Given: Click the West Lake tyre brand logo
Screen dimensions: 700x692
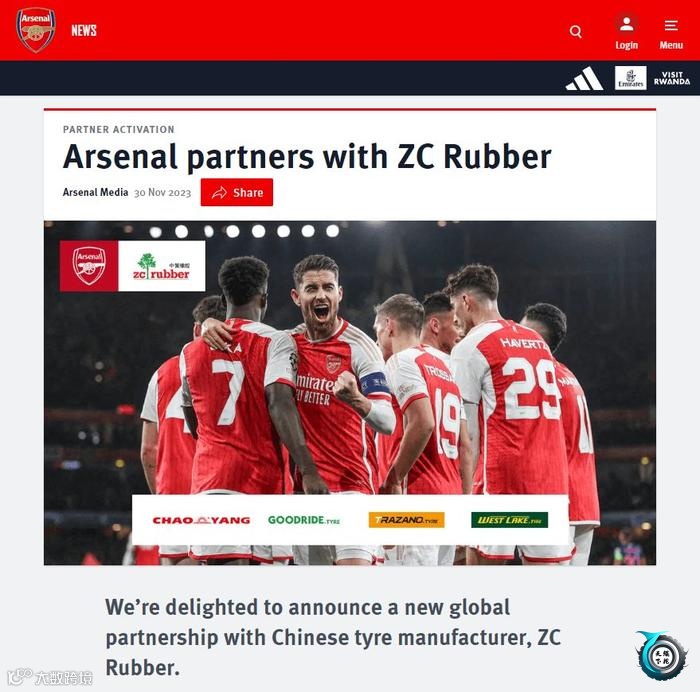Looking at the screenshot, I should 509,520.
